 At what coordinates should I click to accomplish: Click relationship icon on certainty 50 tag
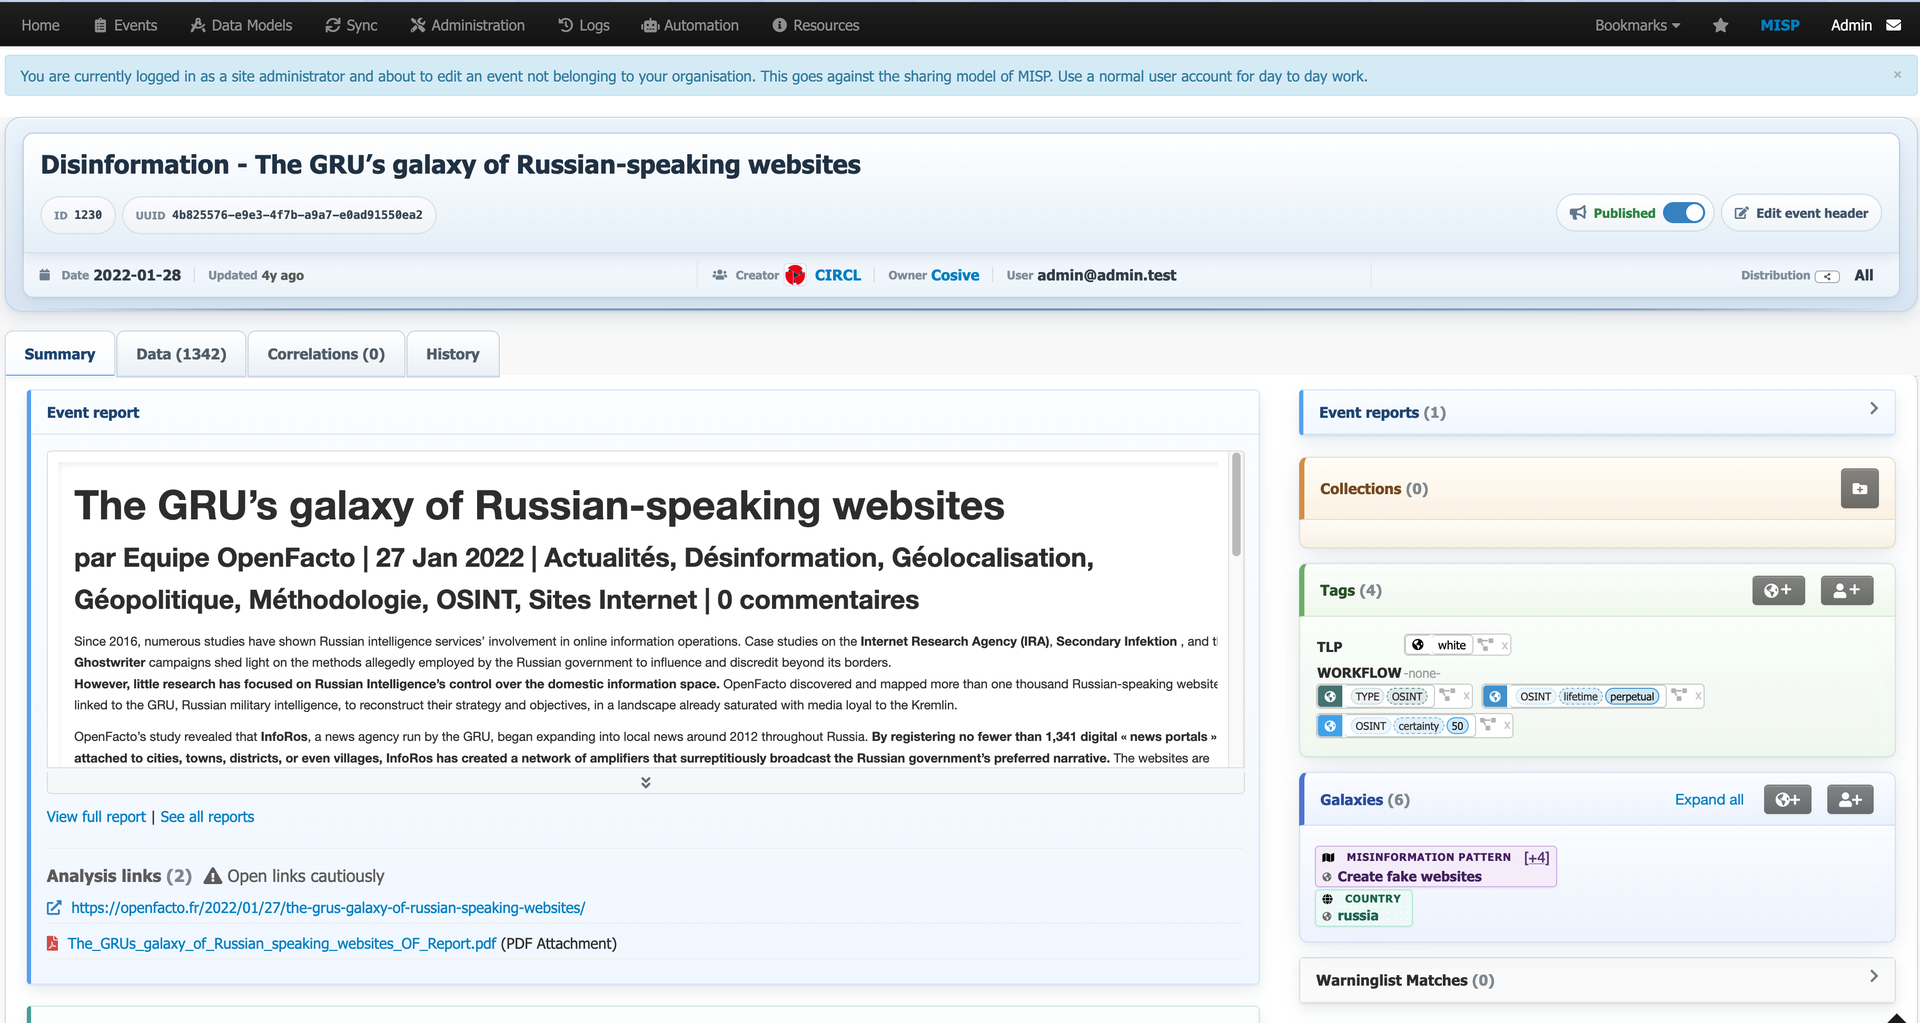[x=1488, y=725]
